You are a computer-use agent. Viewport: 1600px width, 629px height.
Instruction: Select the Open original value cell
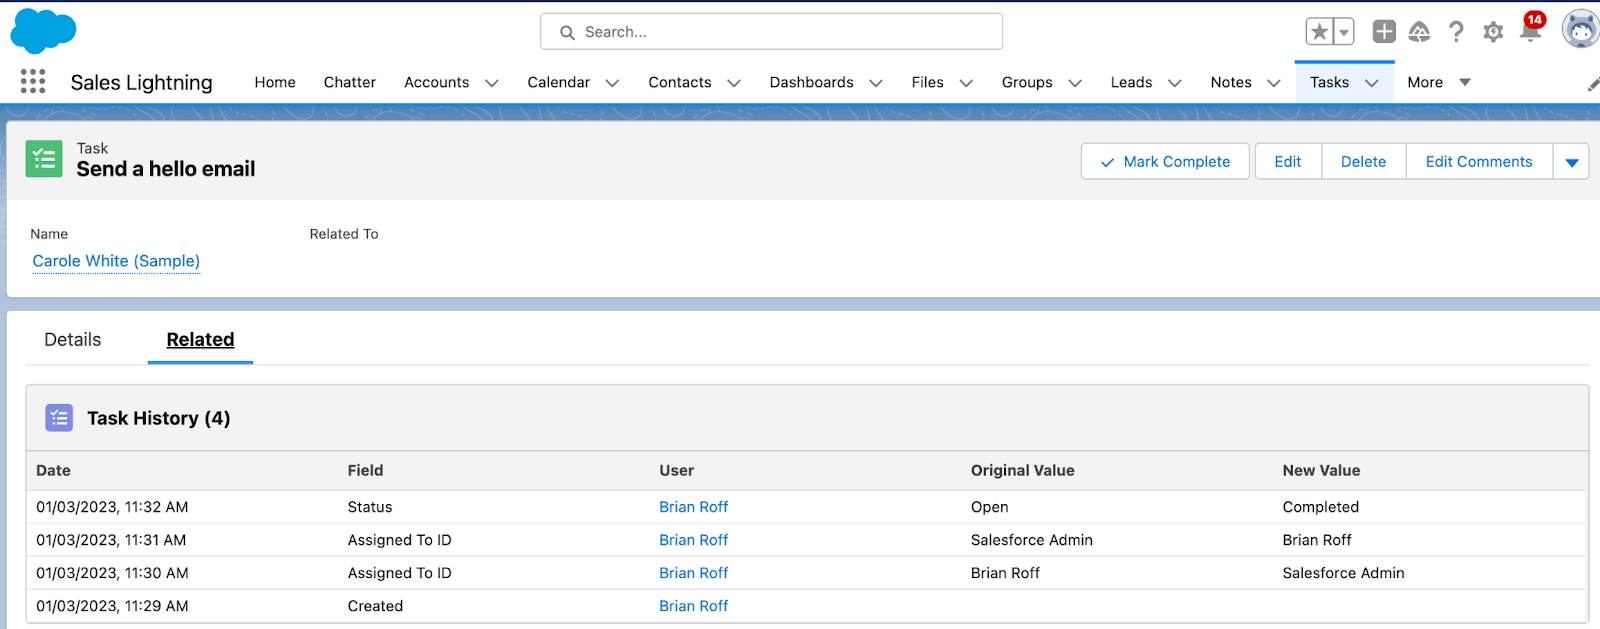click(x=989, y=507)
